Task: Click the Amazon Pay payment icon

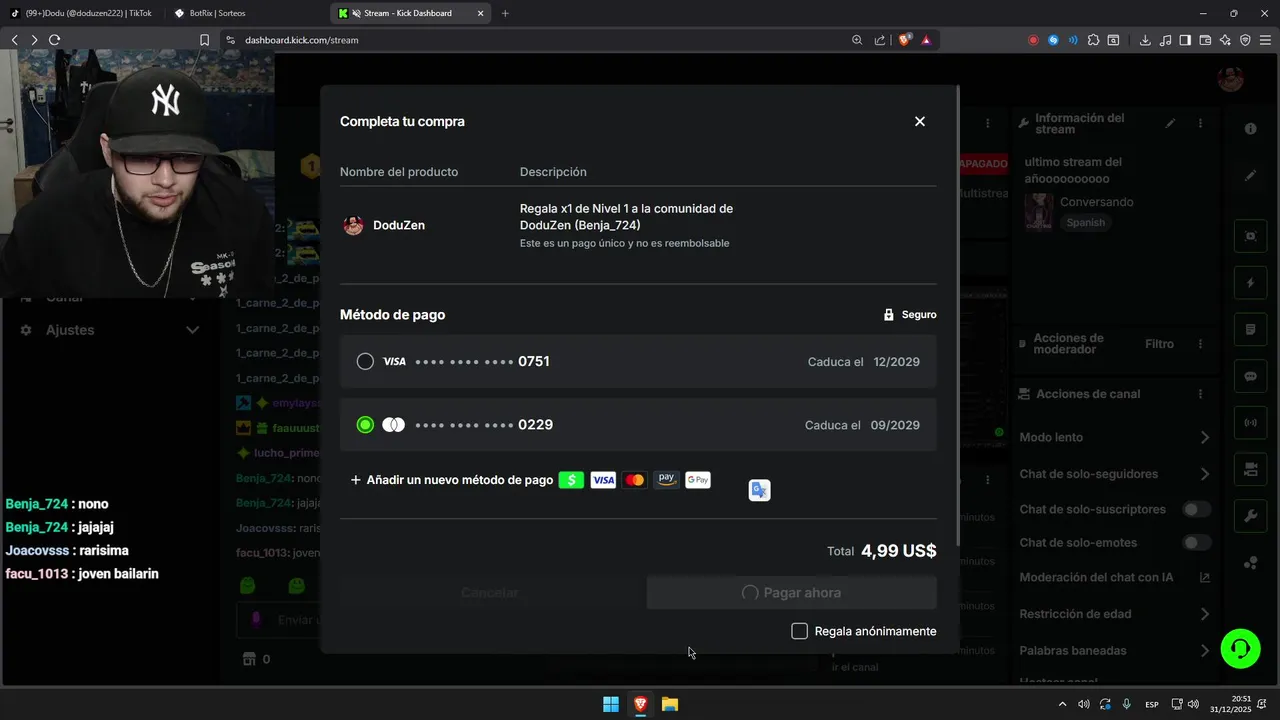Action: (667, 480)
